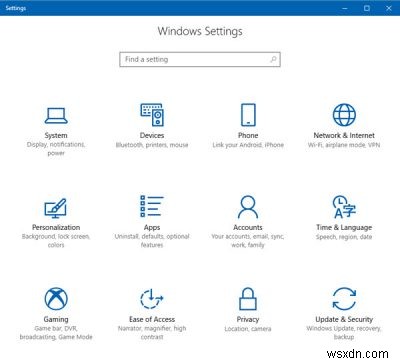
Task: Click 'Bluetooth, printers, mouse' description
Action: tap(152, 145)
